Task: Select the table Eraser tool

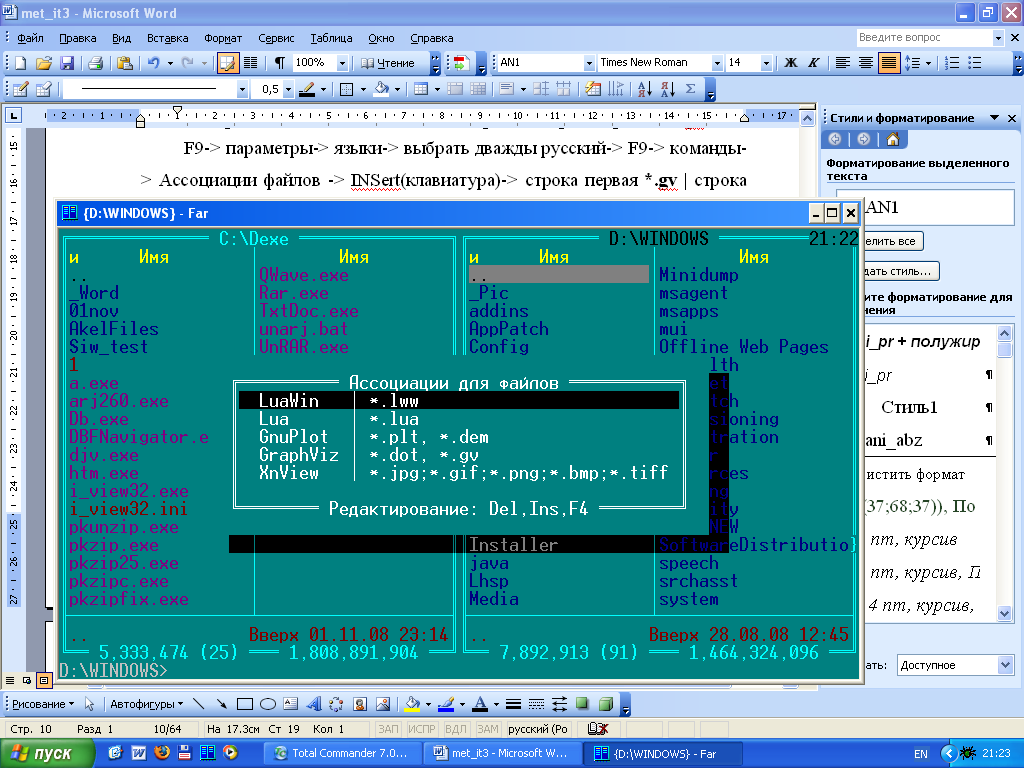Action: 44,89
